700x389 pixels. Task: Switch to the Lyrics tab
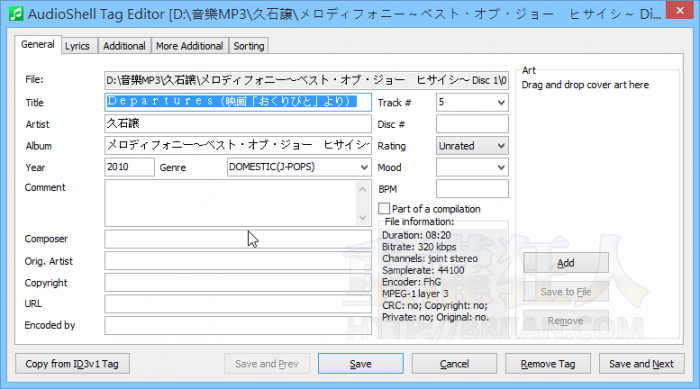(77, 46)
